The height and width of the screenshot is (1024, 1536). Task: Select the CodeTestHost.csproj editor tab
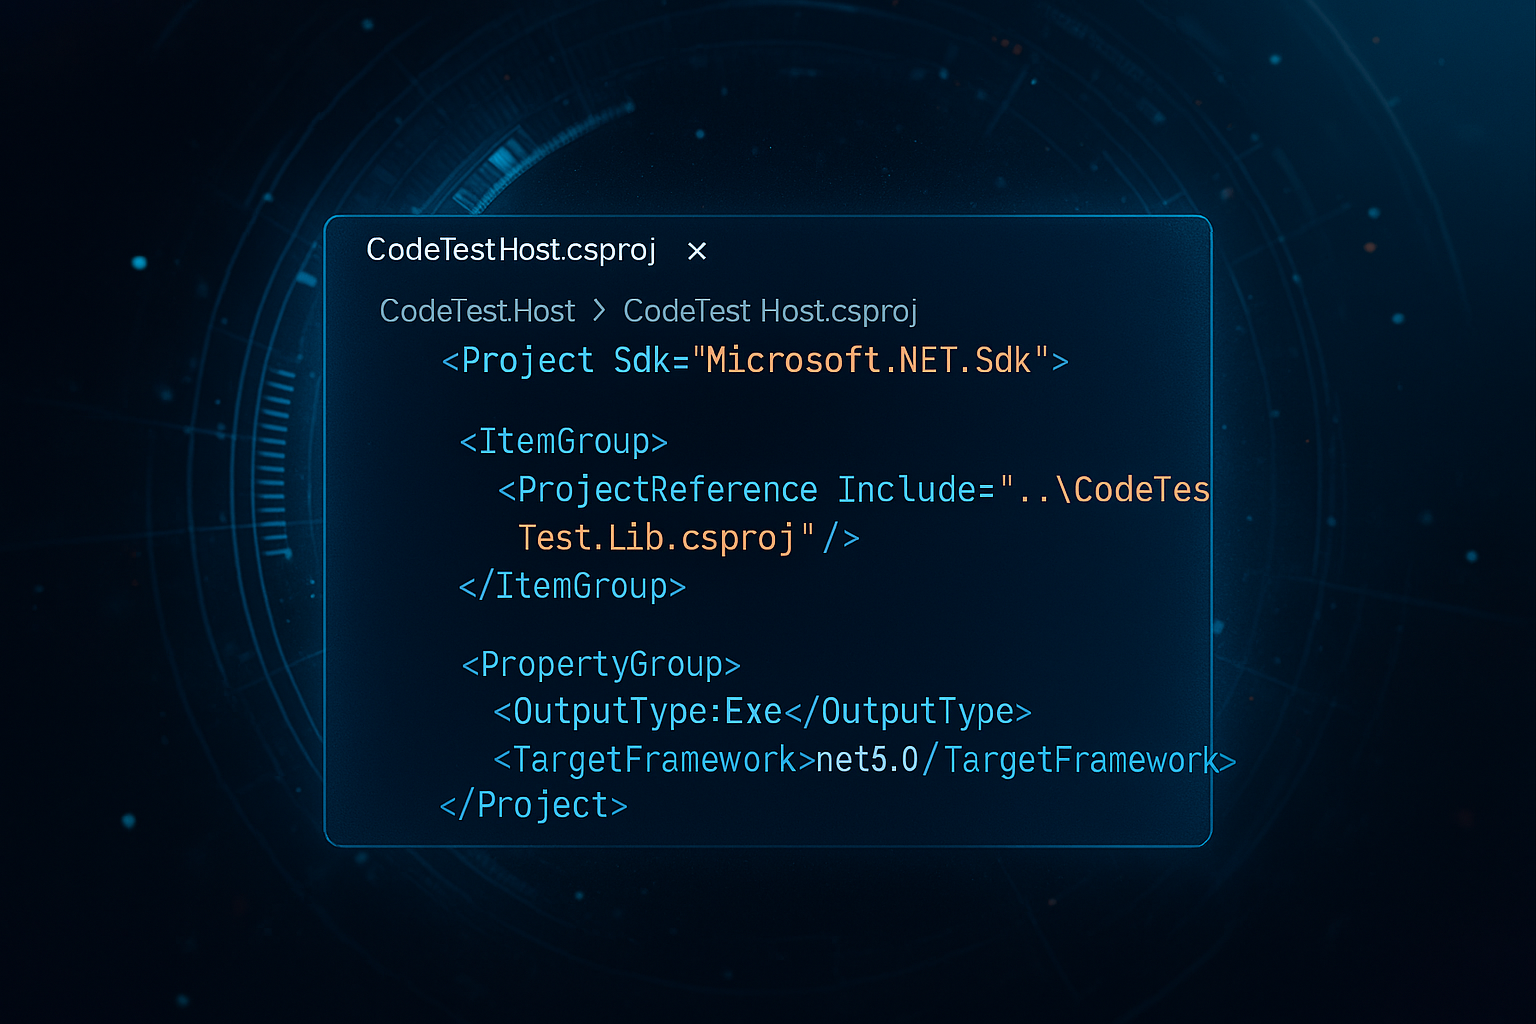511,250
